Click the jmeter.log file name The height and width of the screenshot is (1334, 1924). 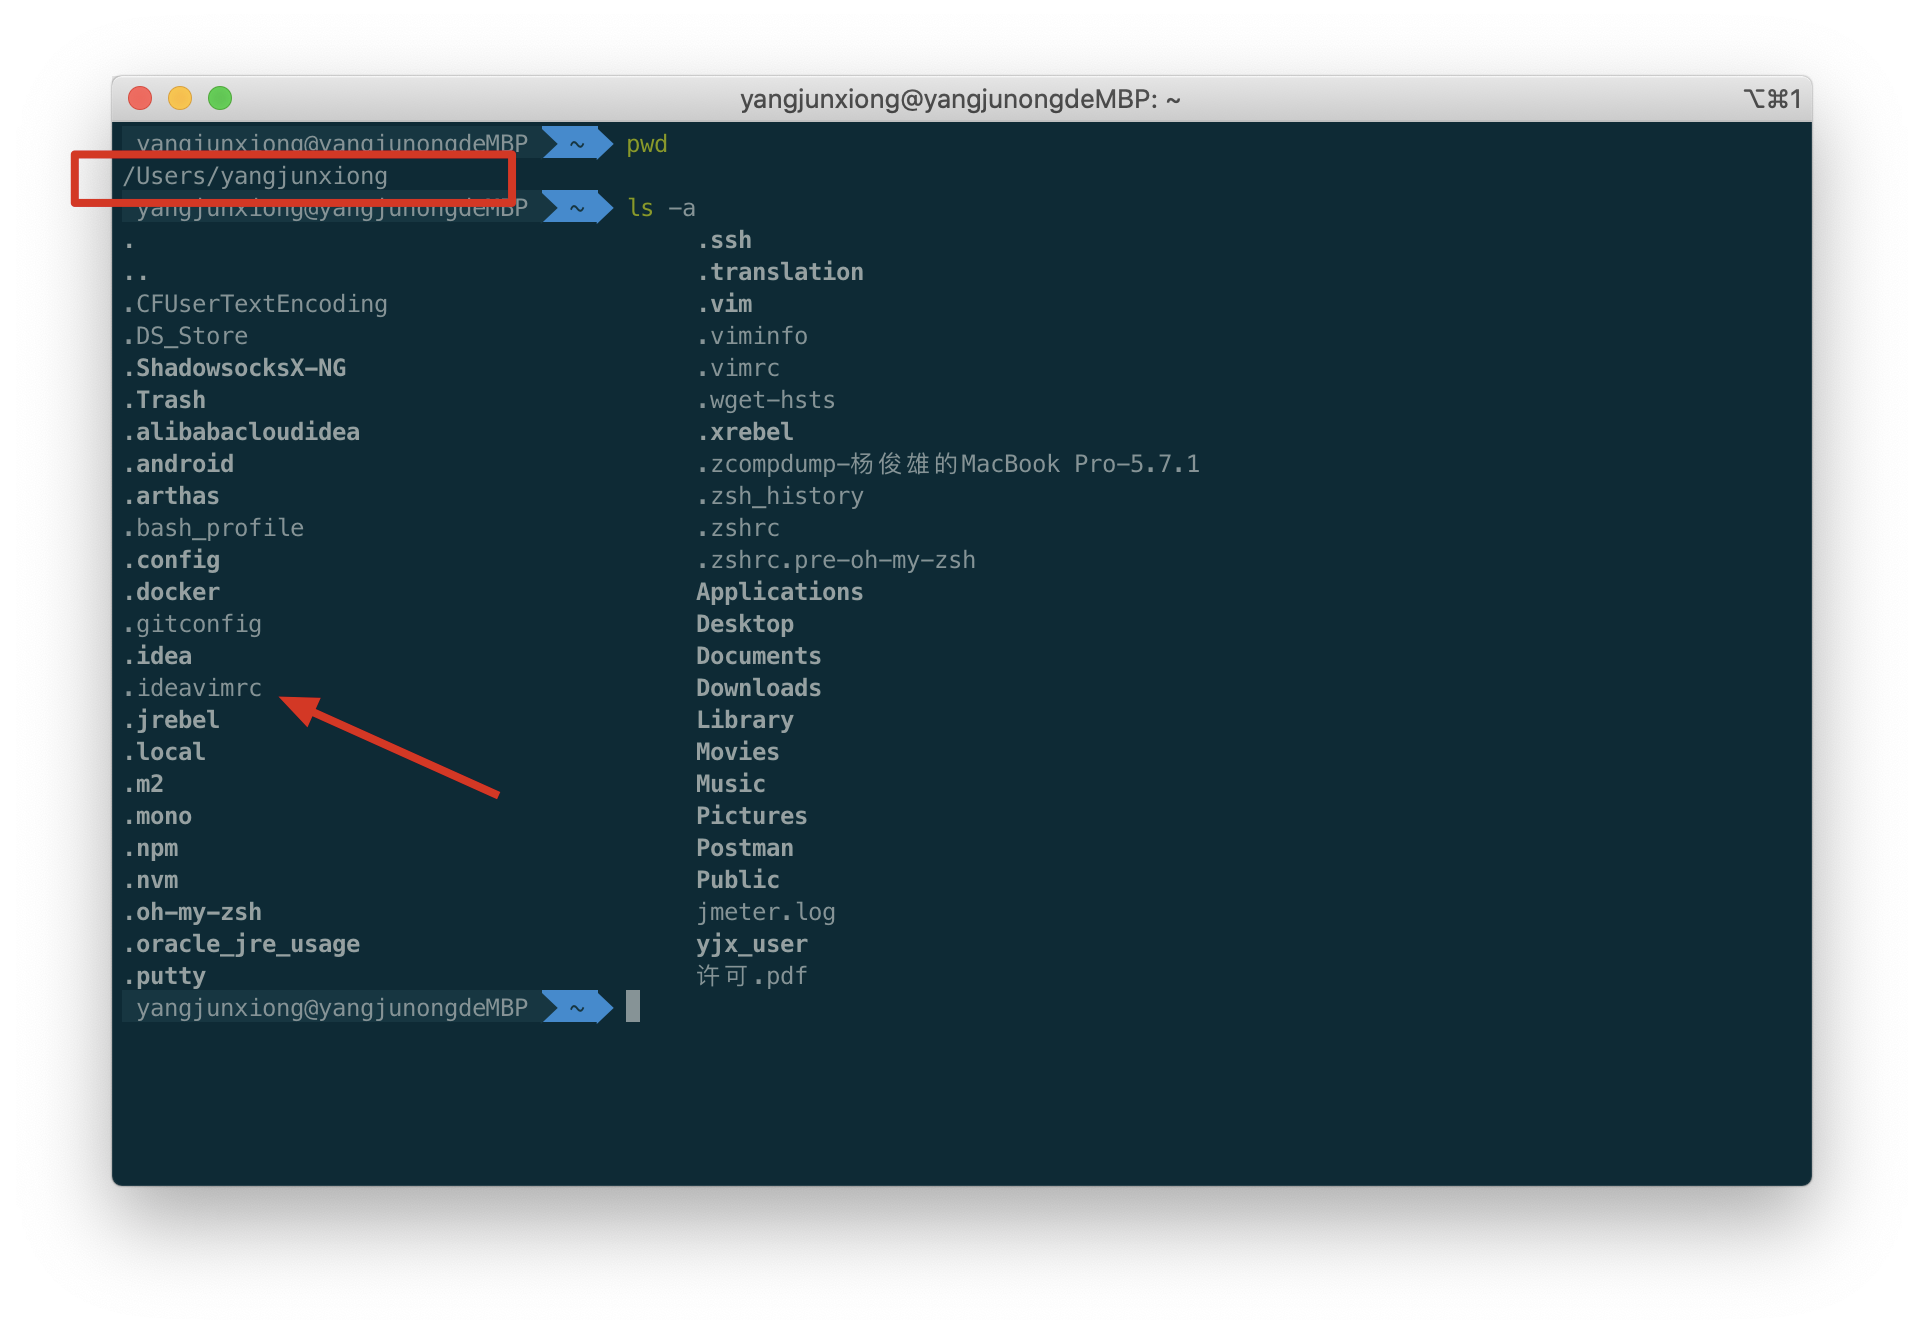click(766, 912)
